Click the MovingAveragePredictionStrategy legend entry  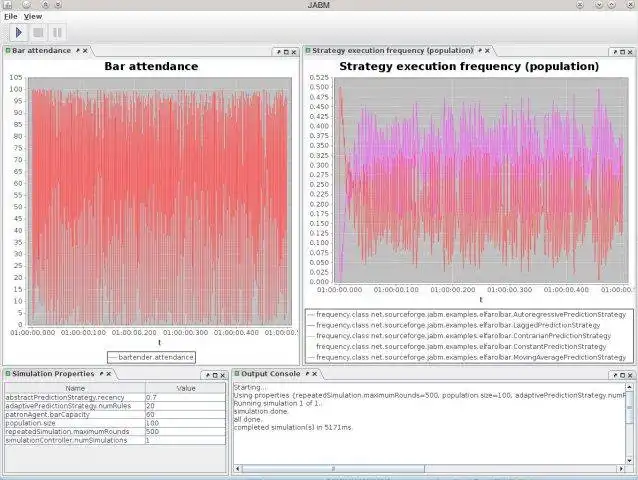pos(467,357)
